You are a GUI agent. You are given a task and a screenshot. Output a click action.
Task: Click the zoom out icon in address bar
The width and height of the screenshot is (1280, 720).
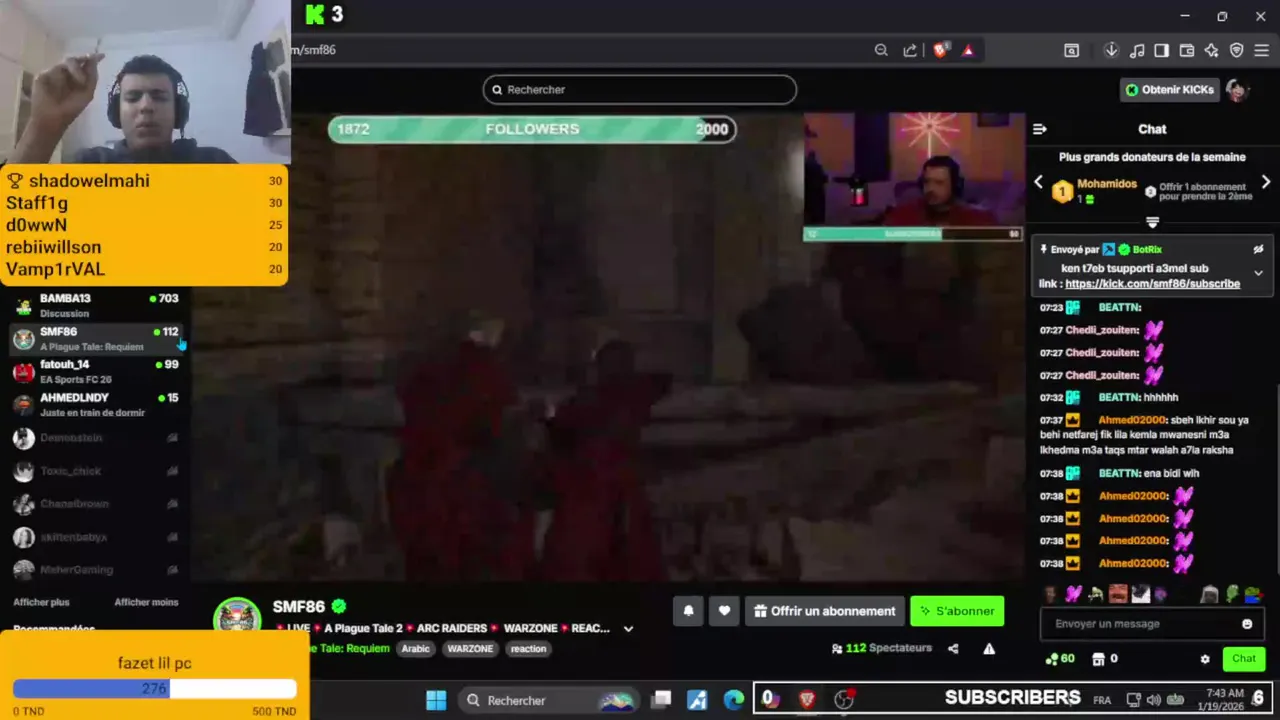pos(881,50)
